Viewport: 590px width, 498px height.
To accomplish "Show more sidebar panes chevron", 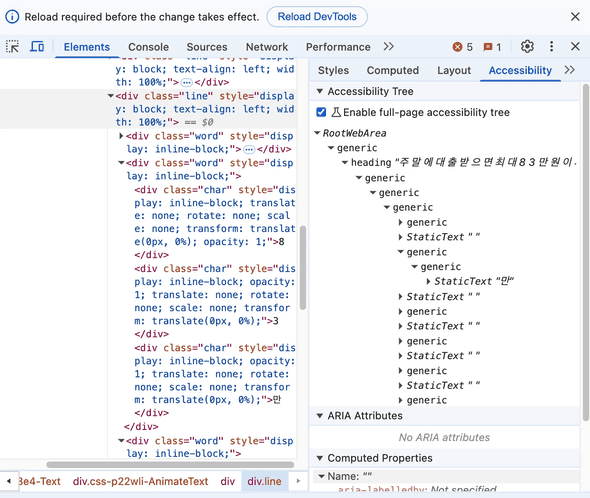I will click(570, 70).
